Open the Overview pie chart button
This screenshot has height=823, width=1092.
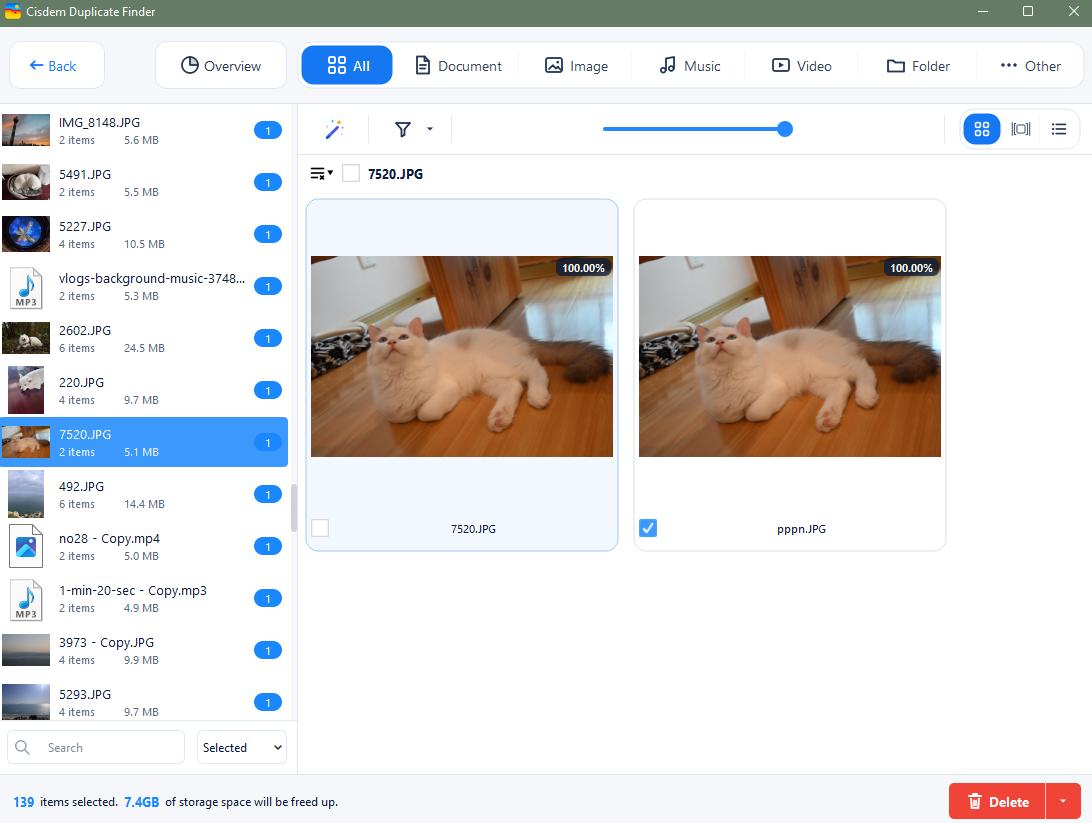tap(221, 65)
